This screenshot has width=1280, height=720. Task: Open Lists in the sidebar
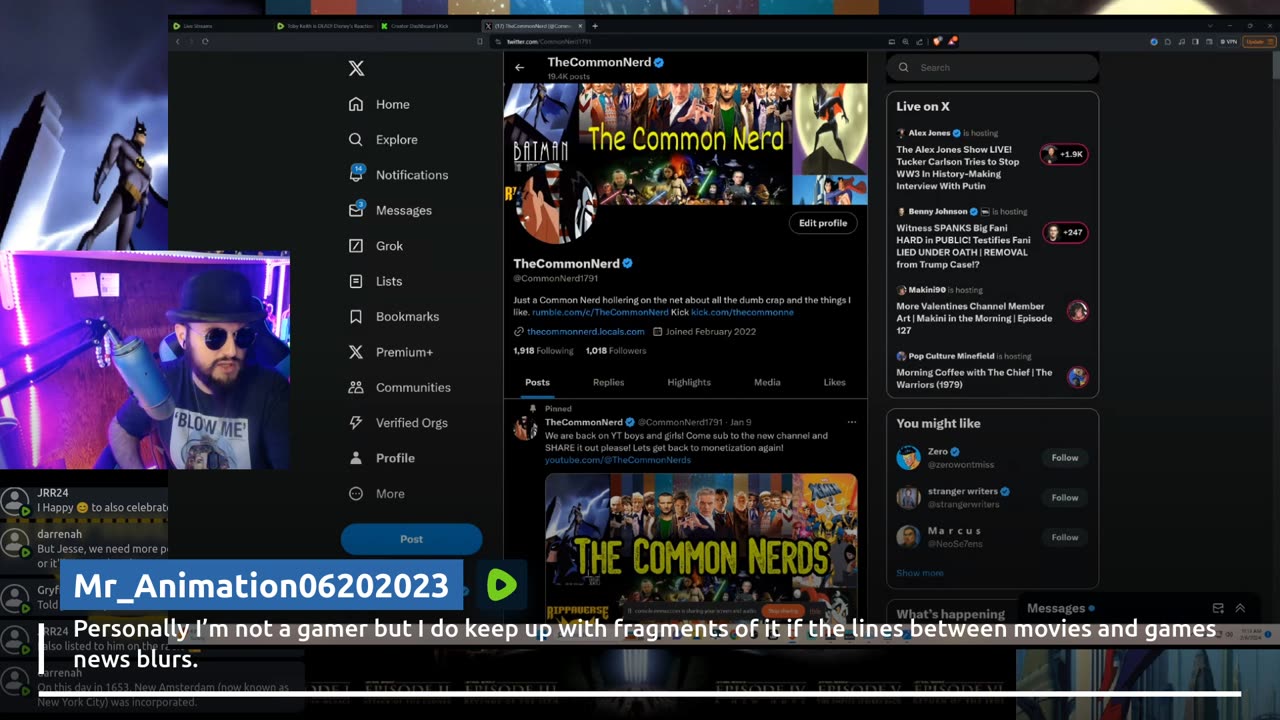[x=375, y=281]
